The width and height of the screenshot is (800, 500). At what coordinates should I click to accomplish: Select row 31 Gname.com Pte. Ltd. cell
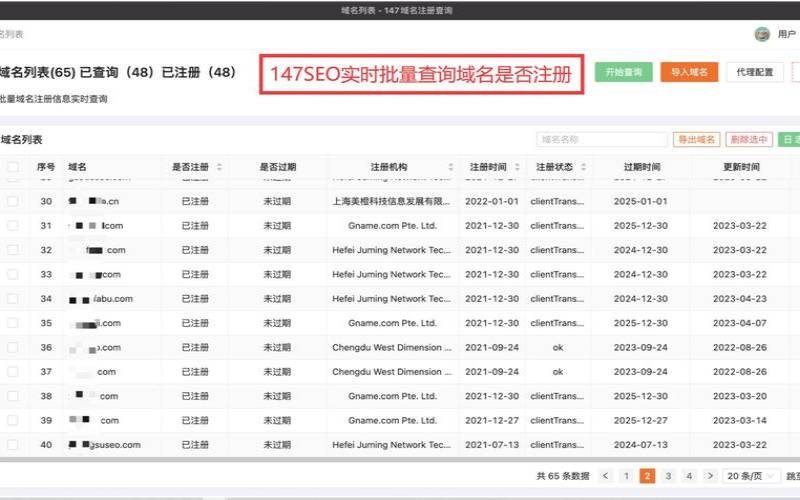(392, 226)
